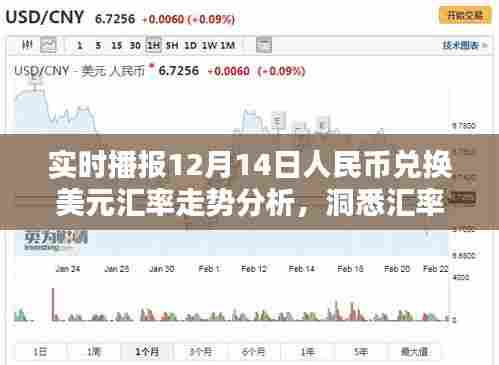
Task: Show the 1周 time range
Action: click(x=94, y=352)
